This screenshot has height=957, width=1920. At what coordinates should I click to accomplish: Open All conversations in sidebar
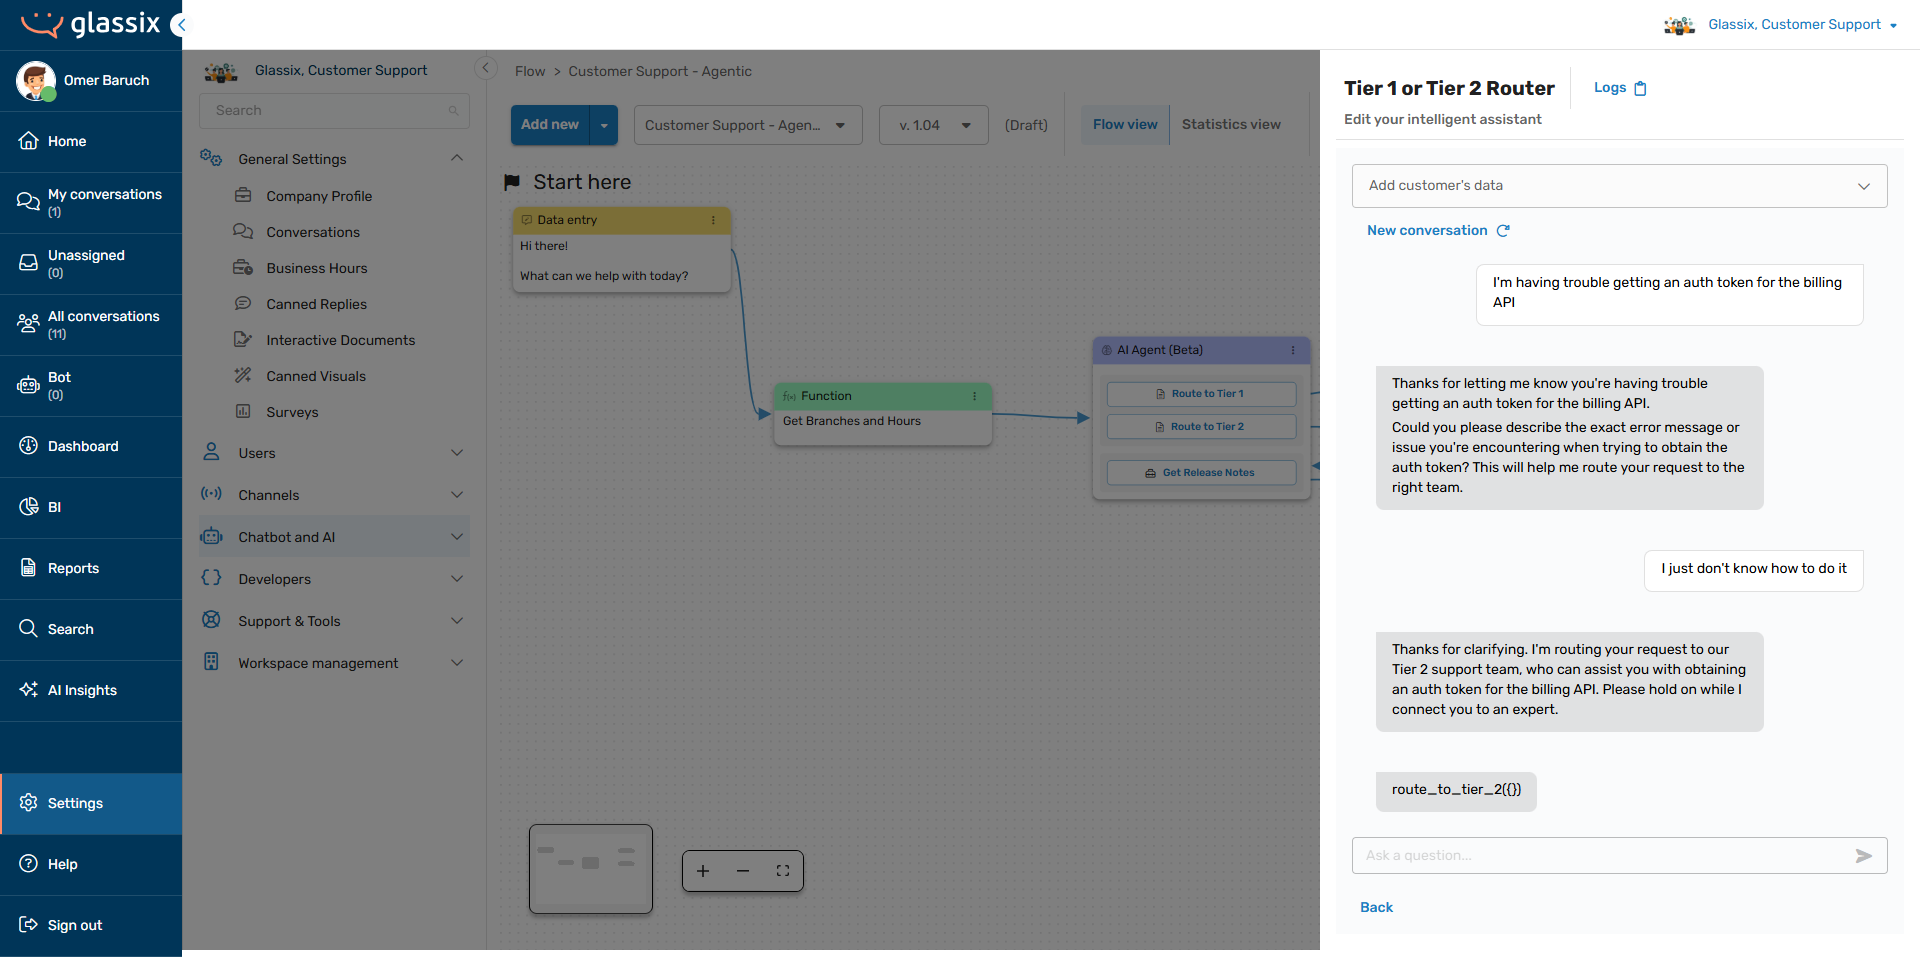click(91, 324)
